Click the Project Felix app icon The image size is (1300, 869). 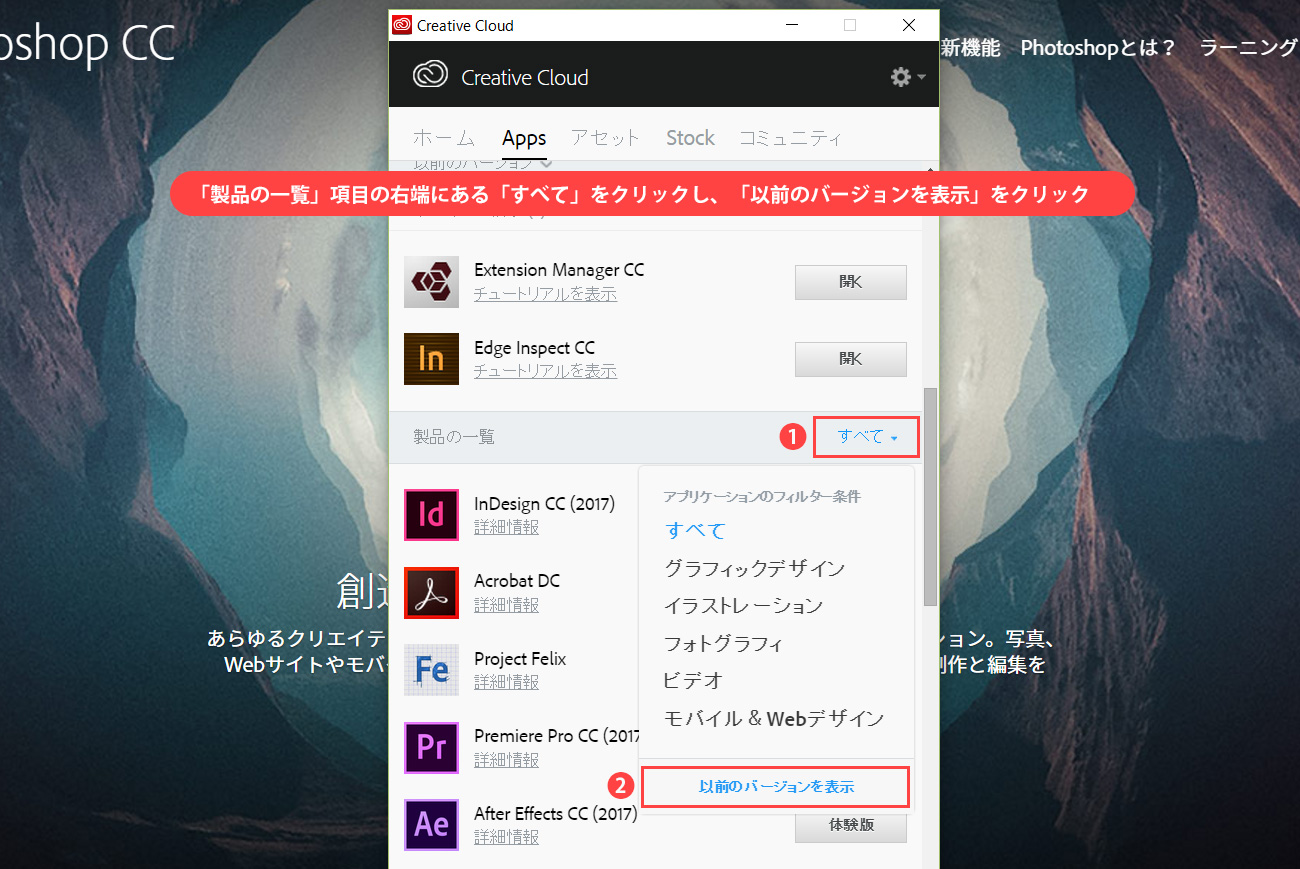click(x=431, y=670)
